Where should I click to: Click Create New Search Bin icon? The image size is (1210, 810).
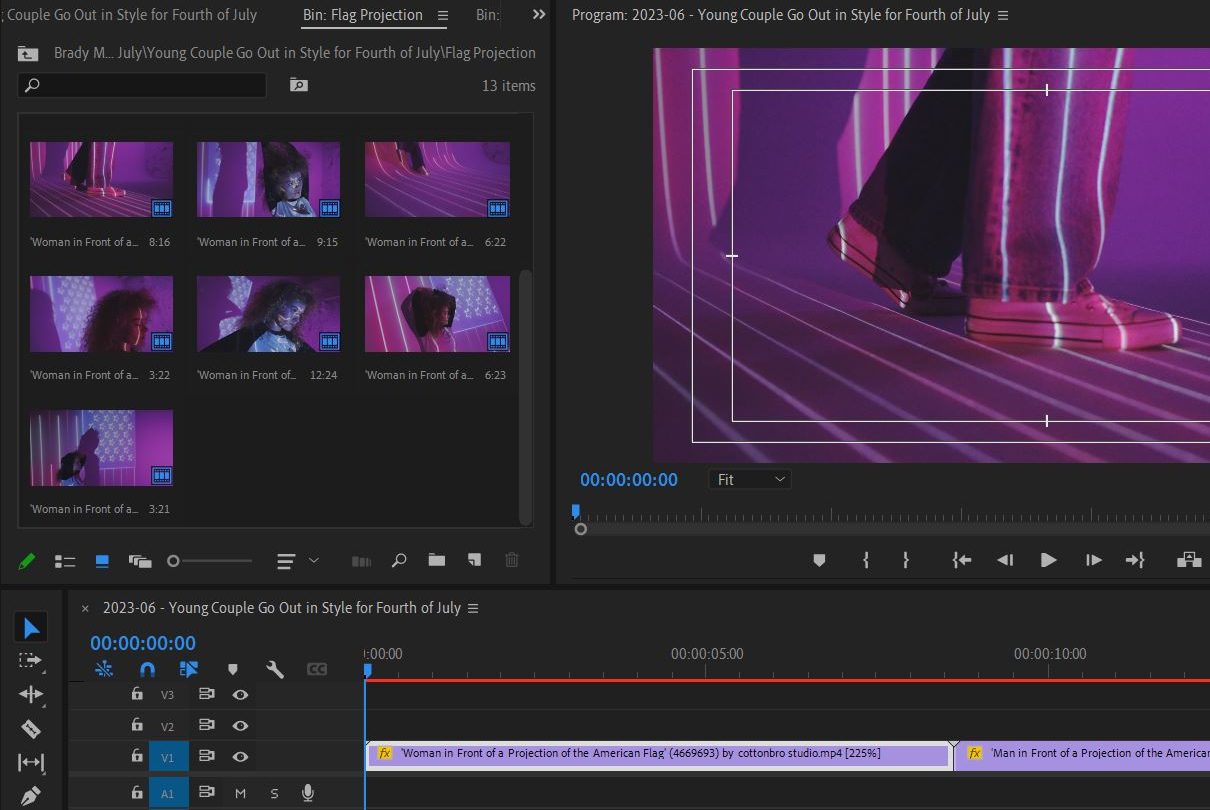click(x=298, y=85)
